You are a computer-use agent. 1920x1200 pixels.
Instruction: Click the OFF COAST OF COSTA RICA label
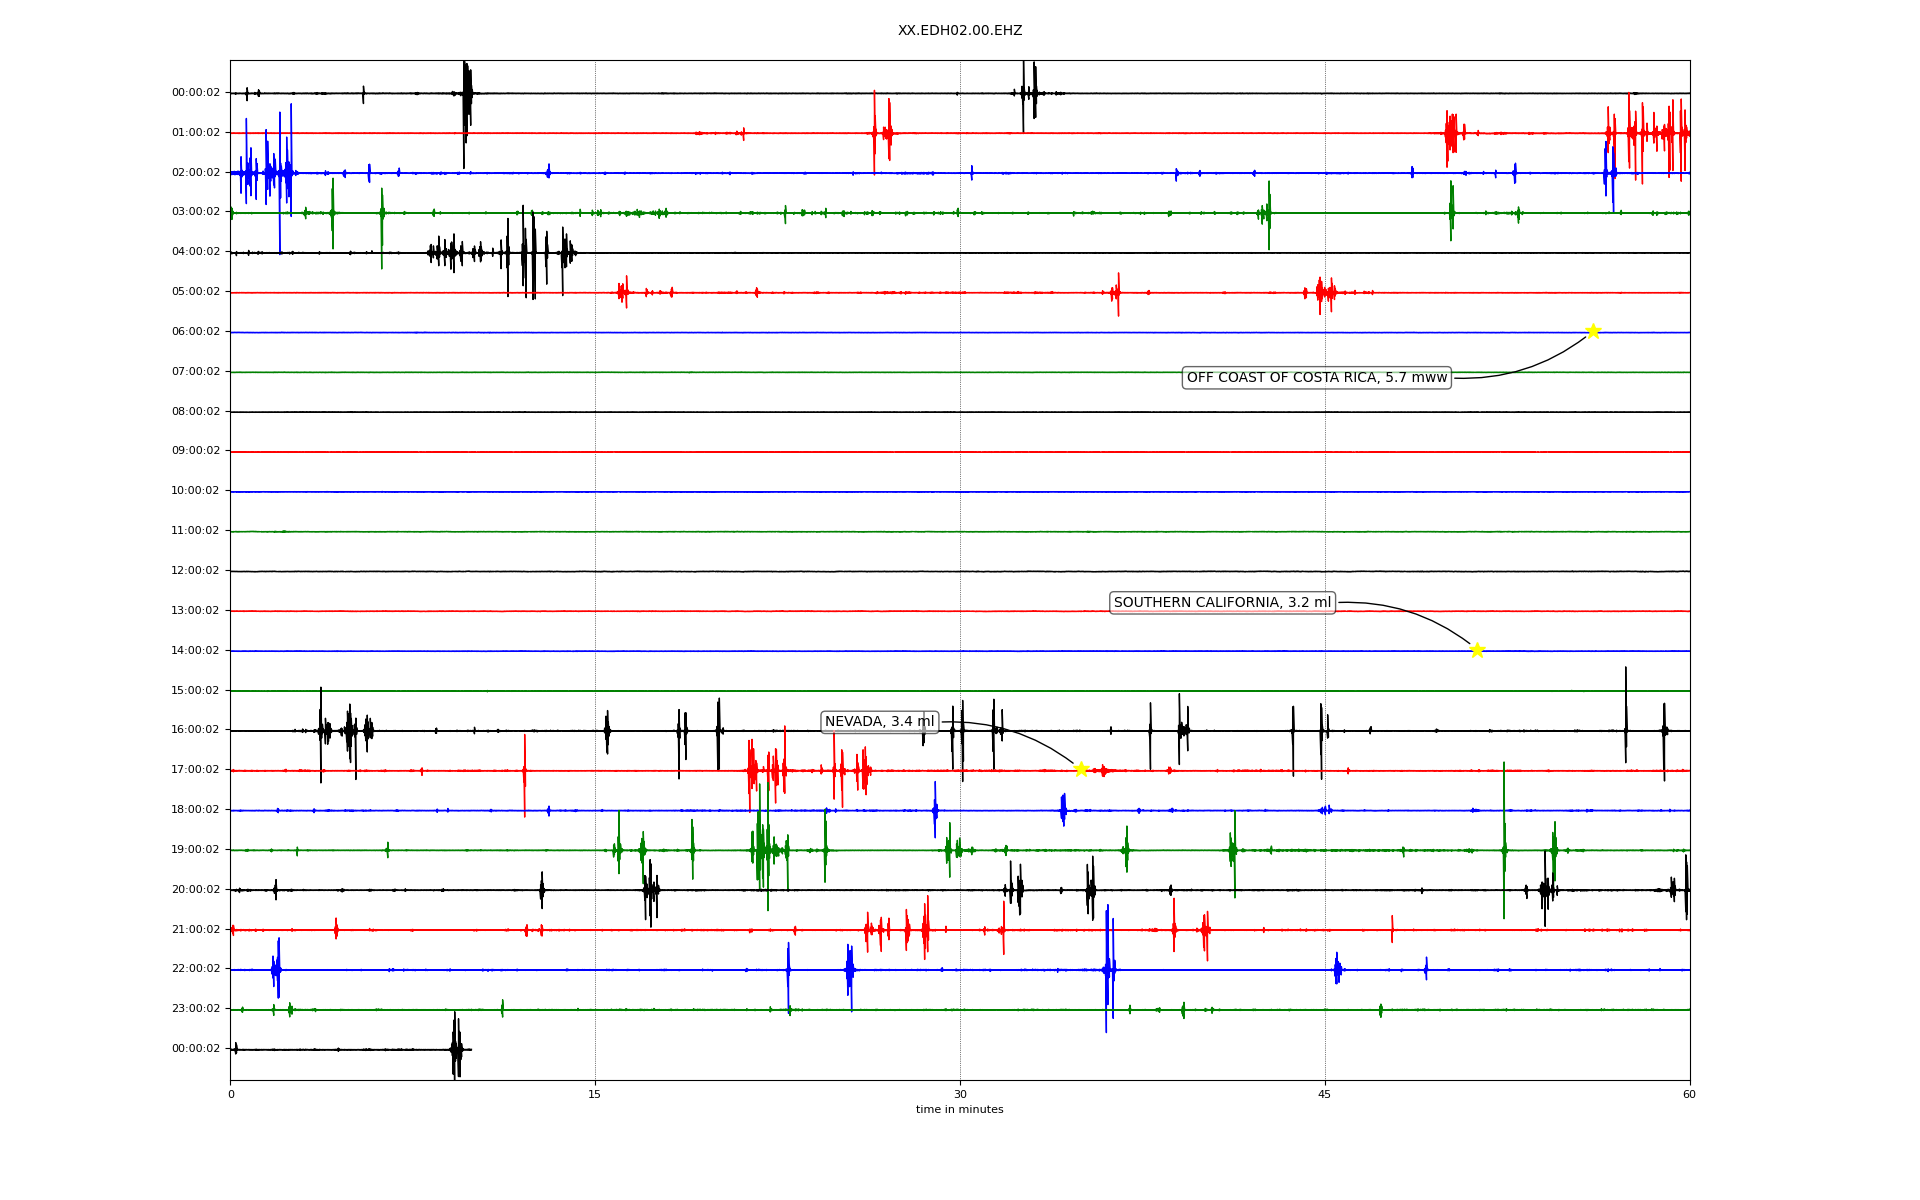1316,377
